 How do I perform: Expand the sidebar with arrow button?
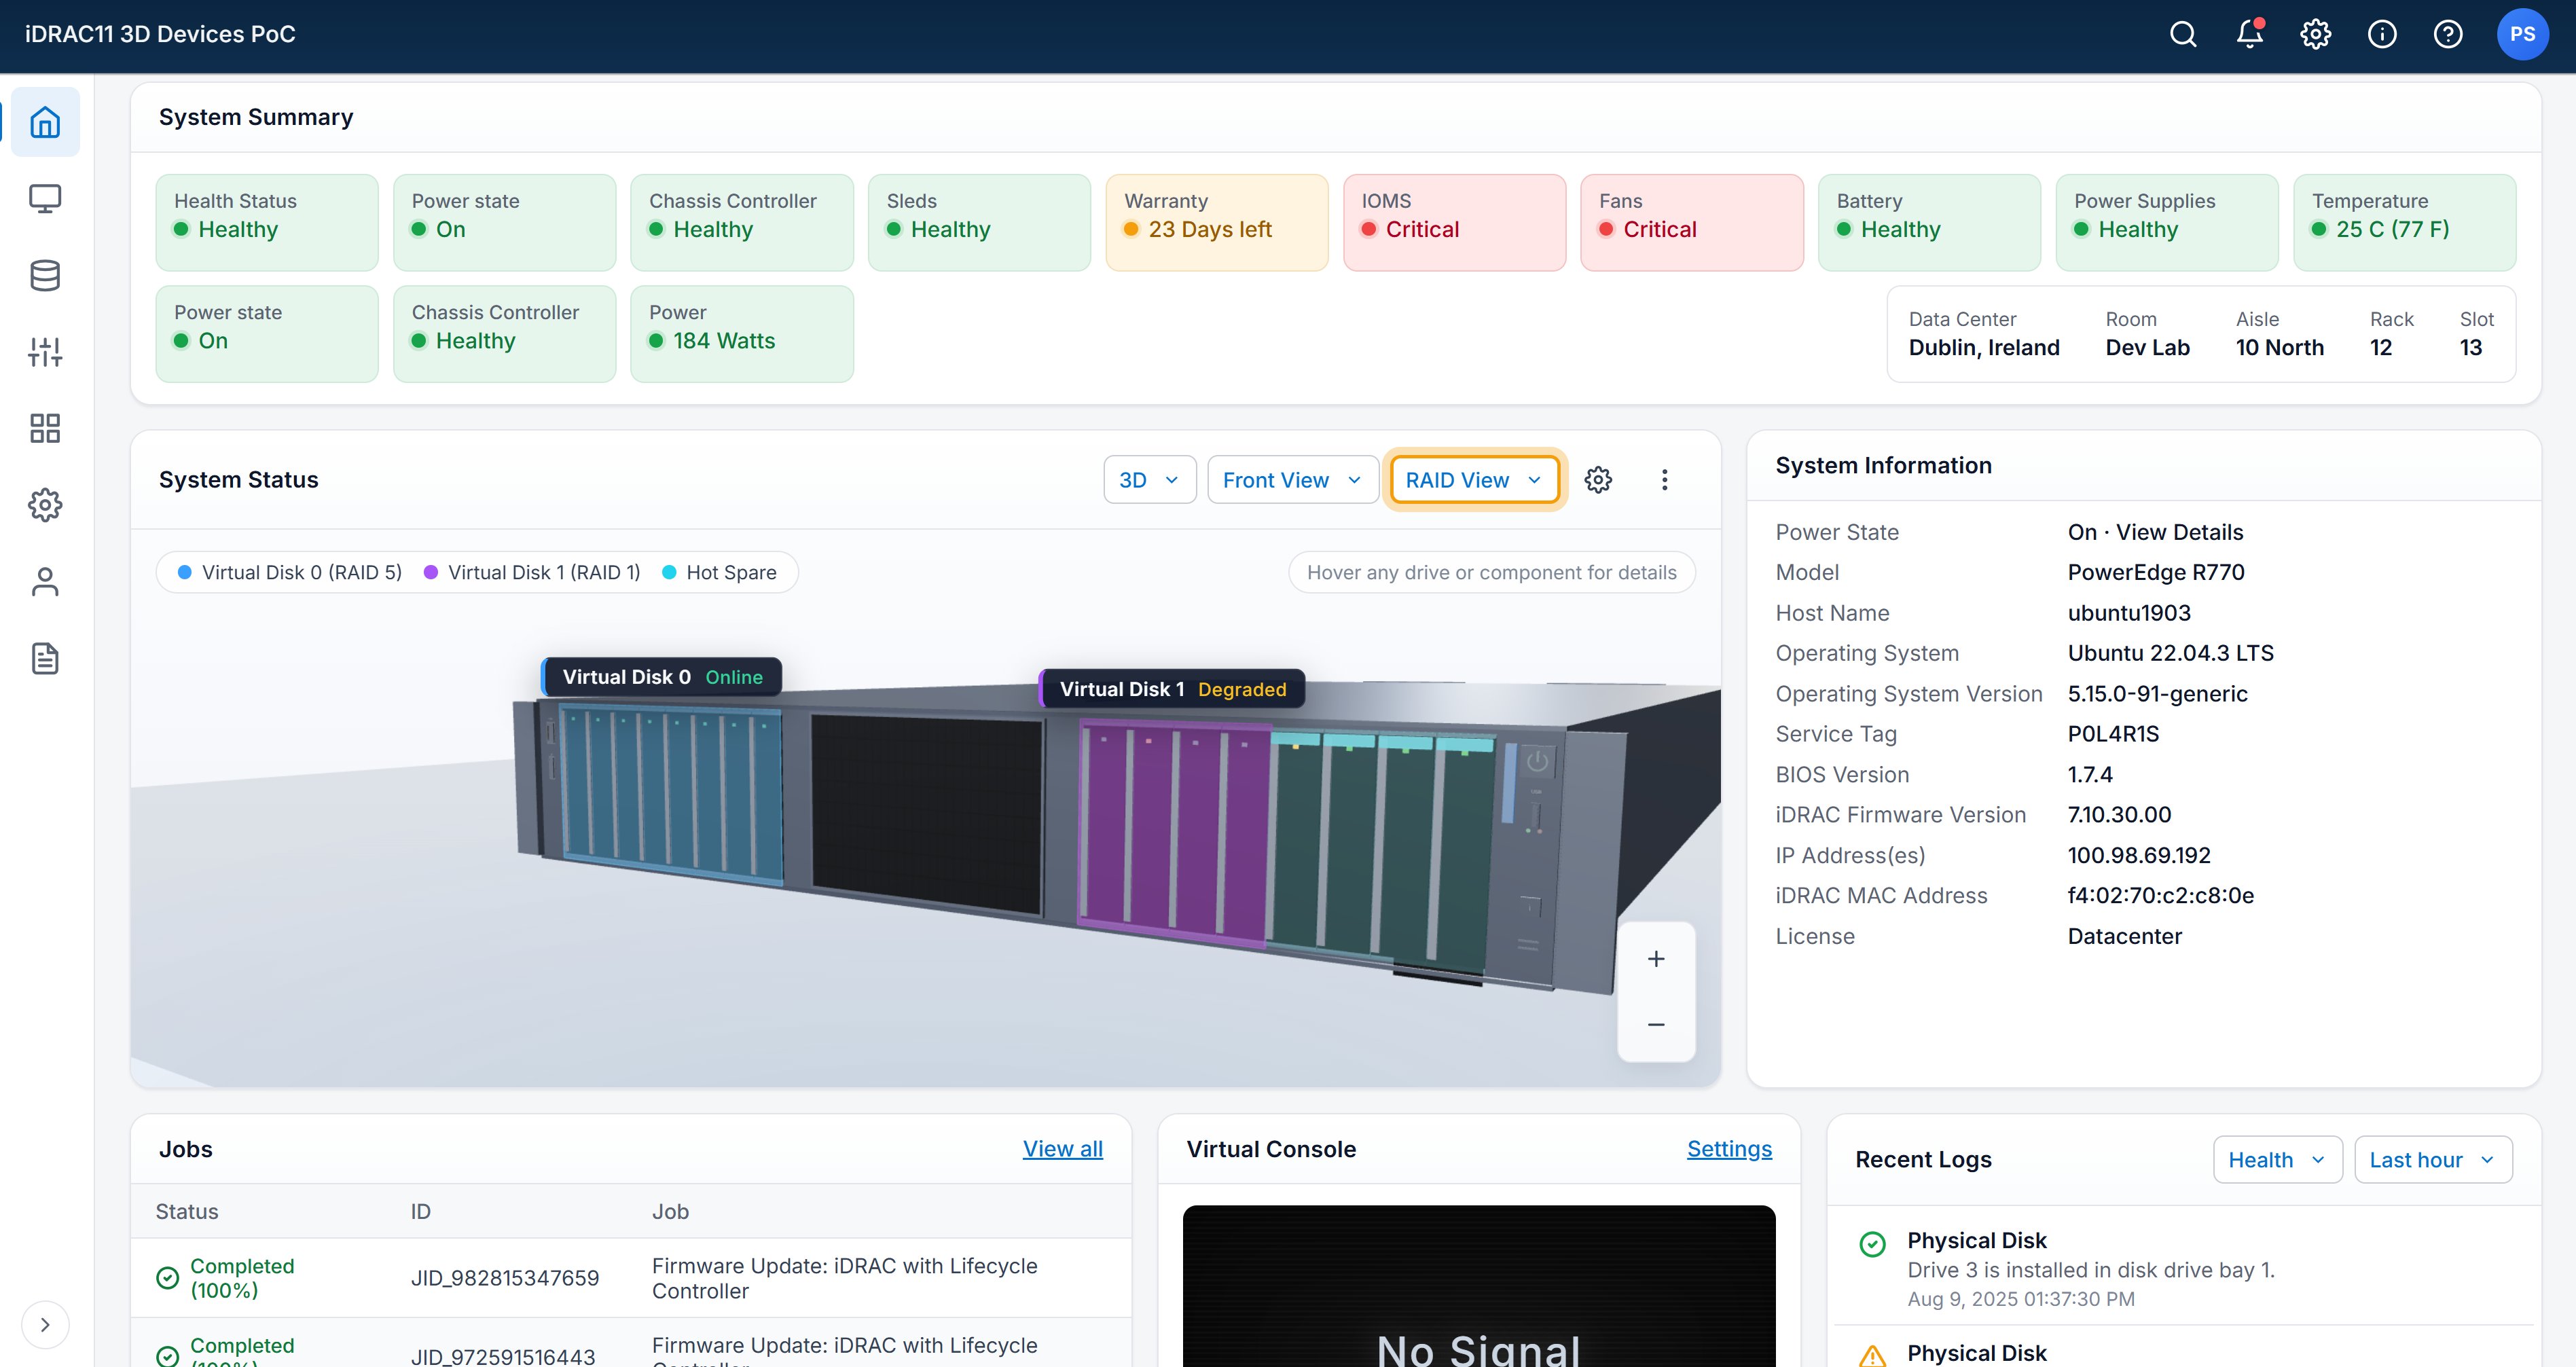coord(45,1325)
